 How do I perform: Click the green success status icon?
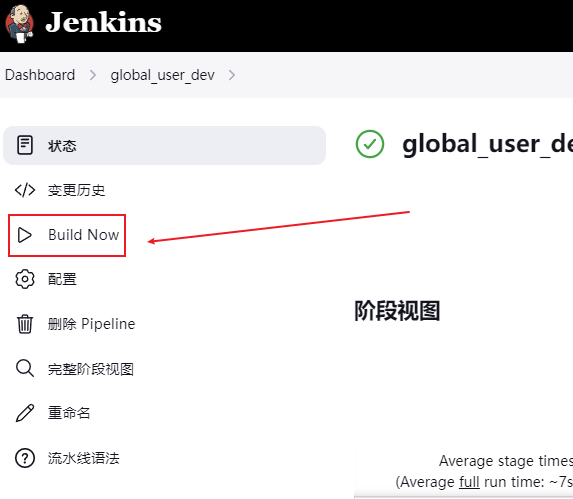click(x=370, y=144)
